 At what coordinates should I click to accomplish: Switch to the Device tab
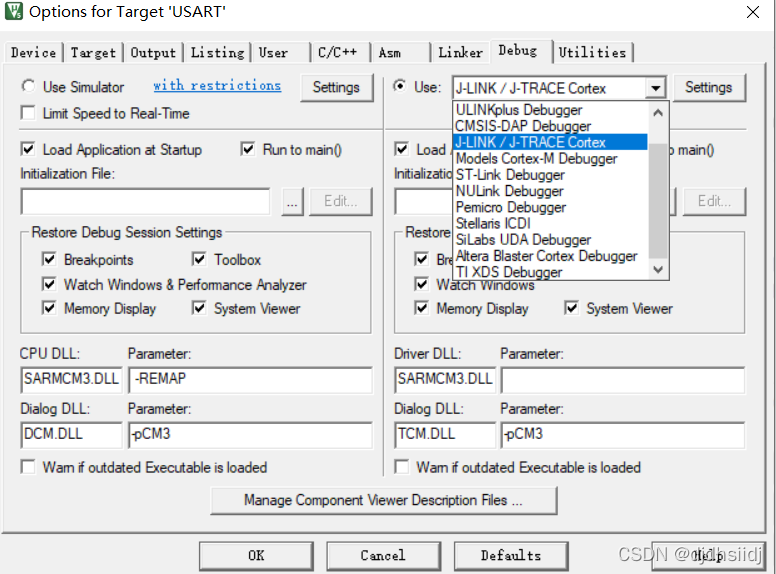[34, 52]
